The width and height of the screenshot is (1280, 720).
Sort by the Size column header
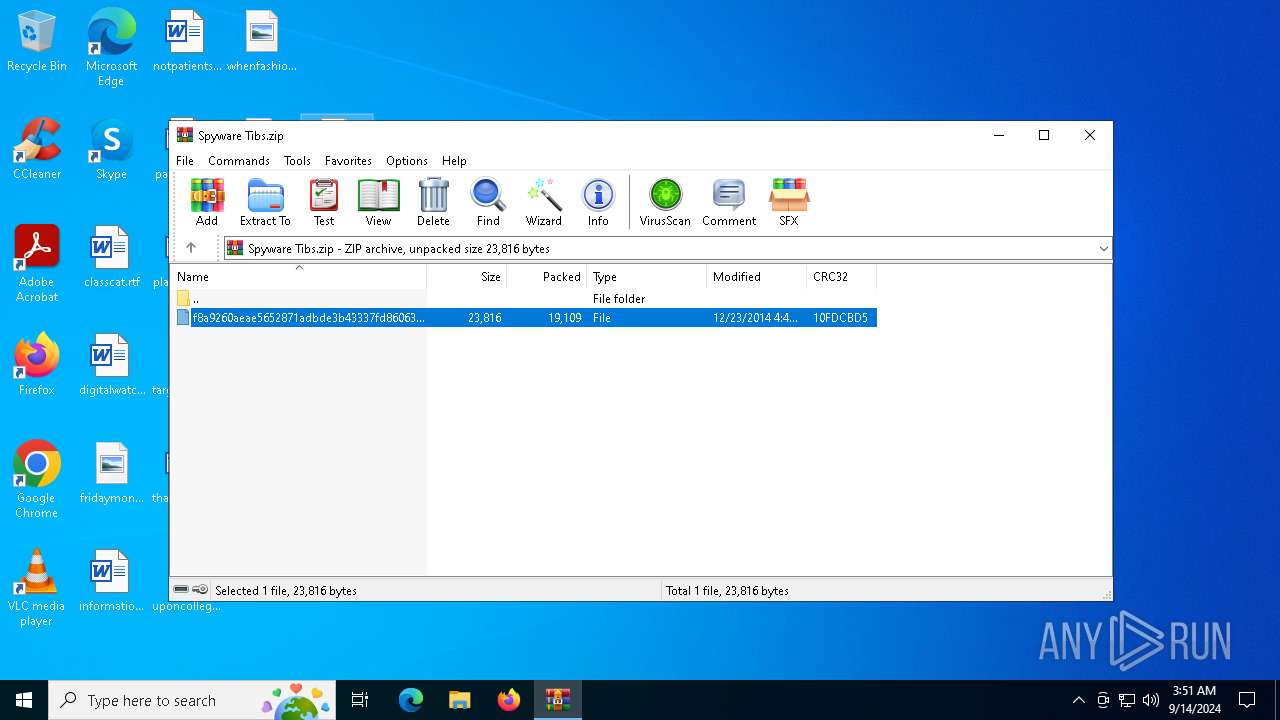[467, 277]
